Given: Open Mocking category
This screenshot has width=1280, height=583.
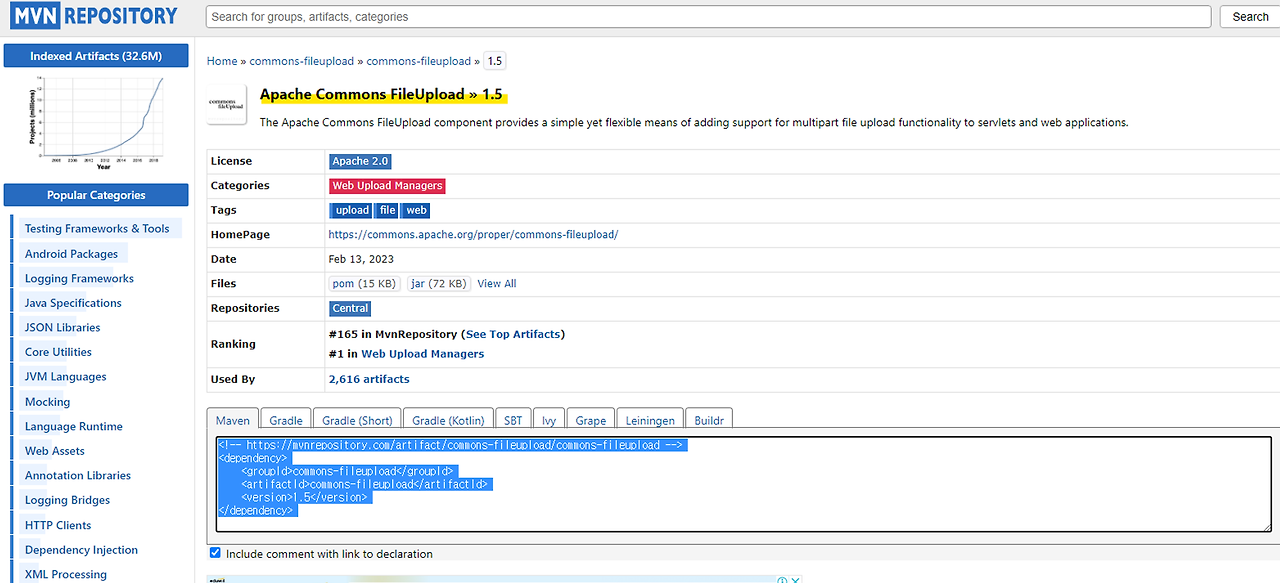Looking at the screenshot, I should [x=47, y=402].
